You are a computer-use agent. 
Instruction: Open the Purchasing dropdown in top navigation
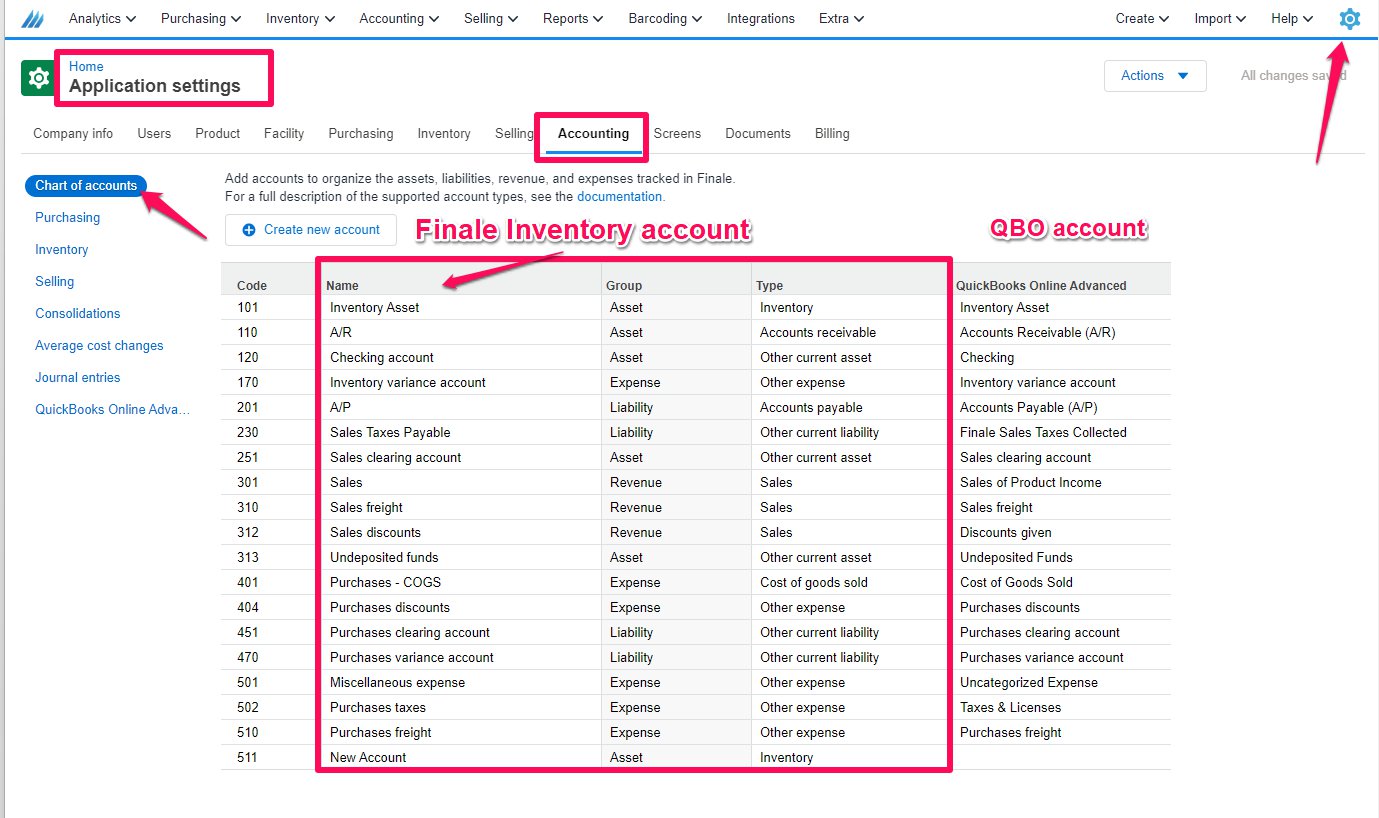(201, 18)
